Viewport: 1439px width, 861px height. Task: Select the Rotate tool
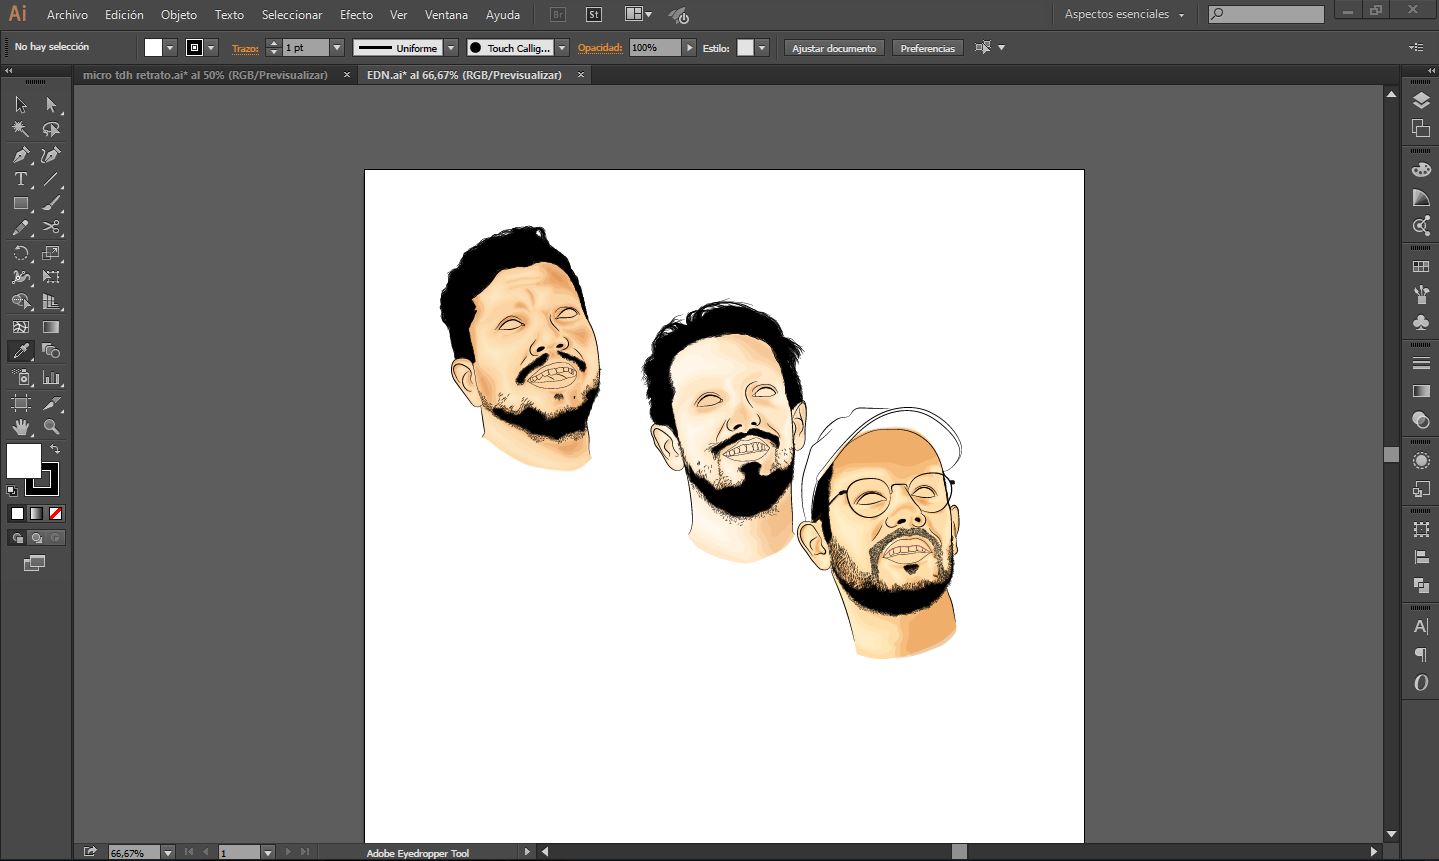point(21,253)
